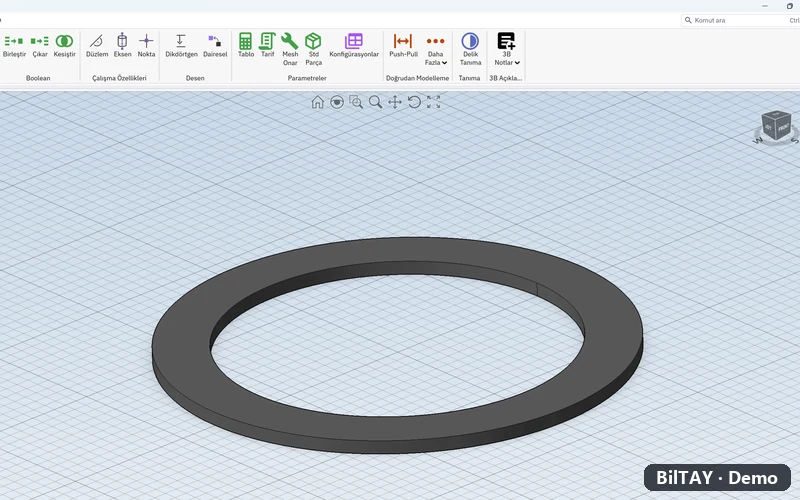Viewport: 800px width, 500px height.
Task: Apply Dairesel circular pattern
Action: (x=215, y=45)
